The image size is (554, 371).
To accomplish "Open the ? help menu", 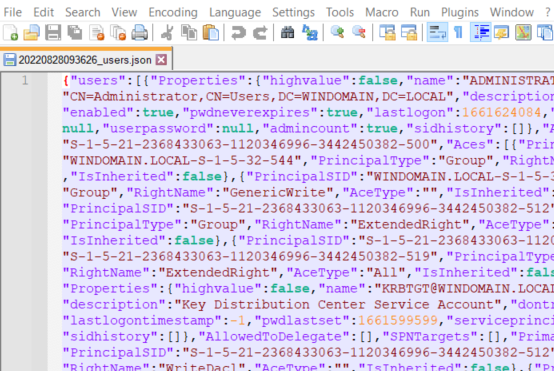I will pos(547,12).
